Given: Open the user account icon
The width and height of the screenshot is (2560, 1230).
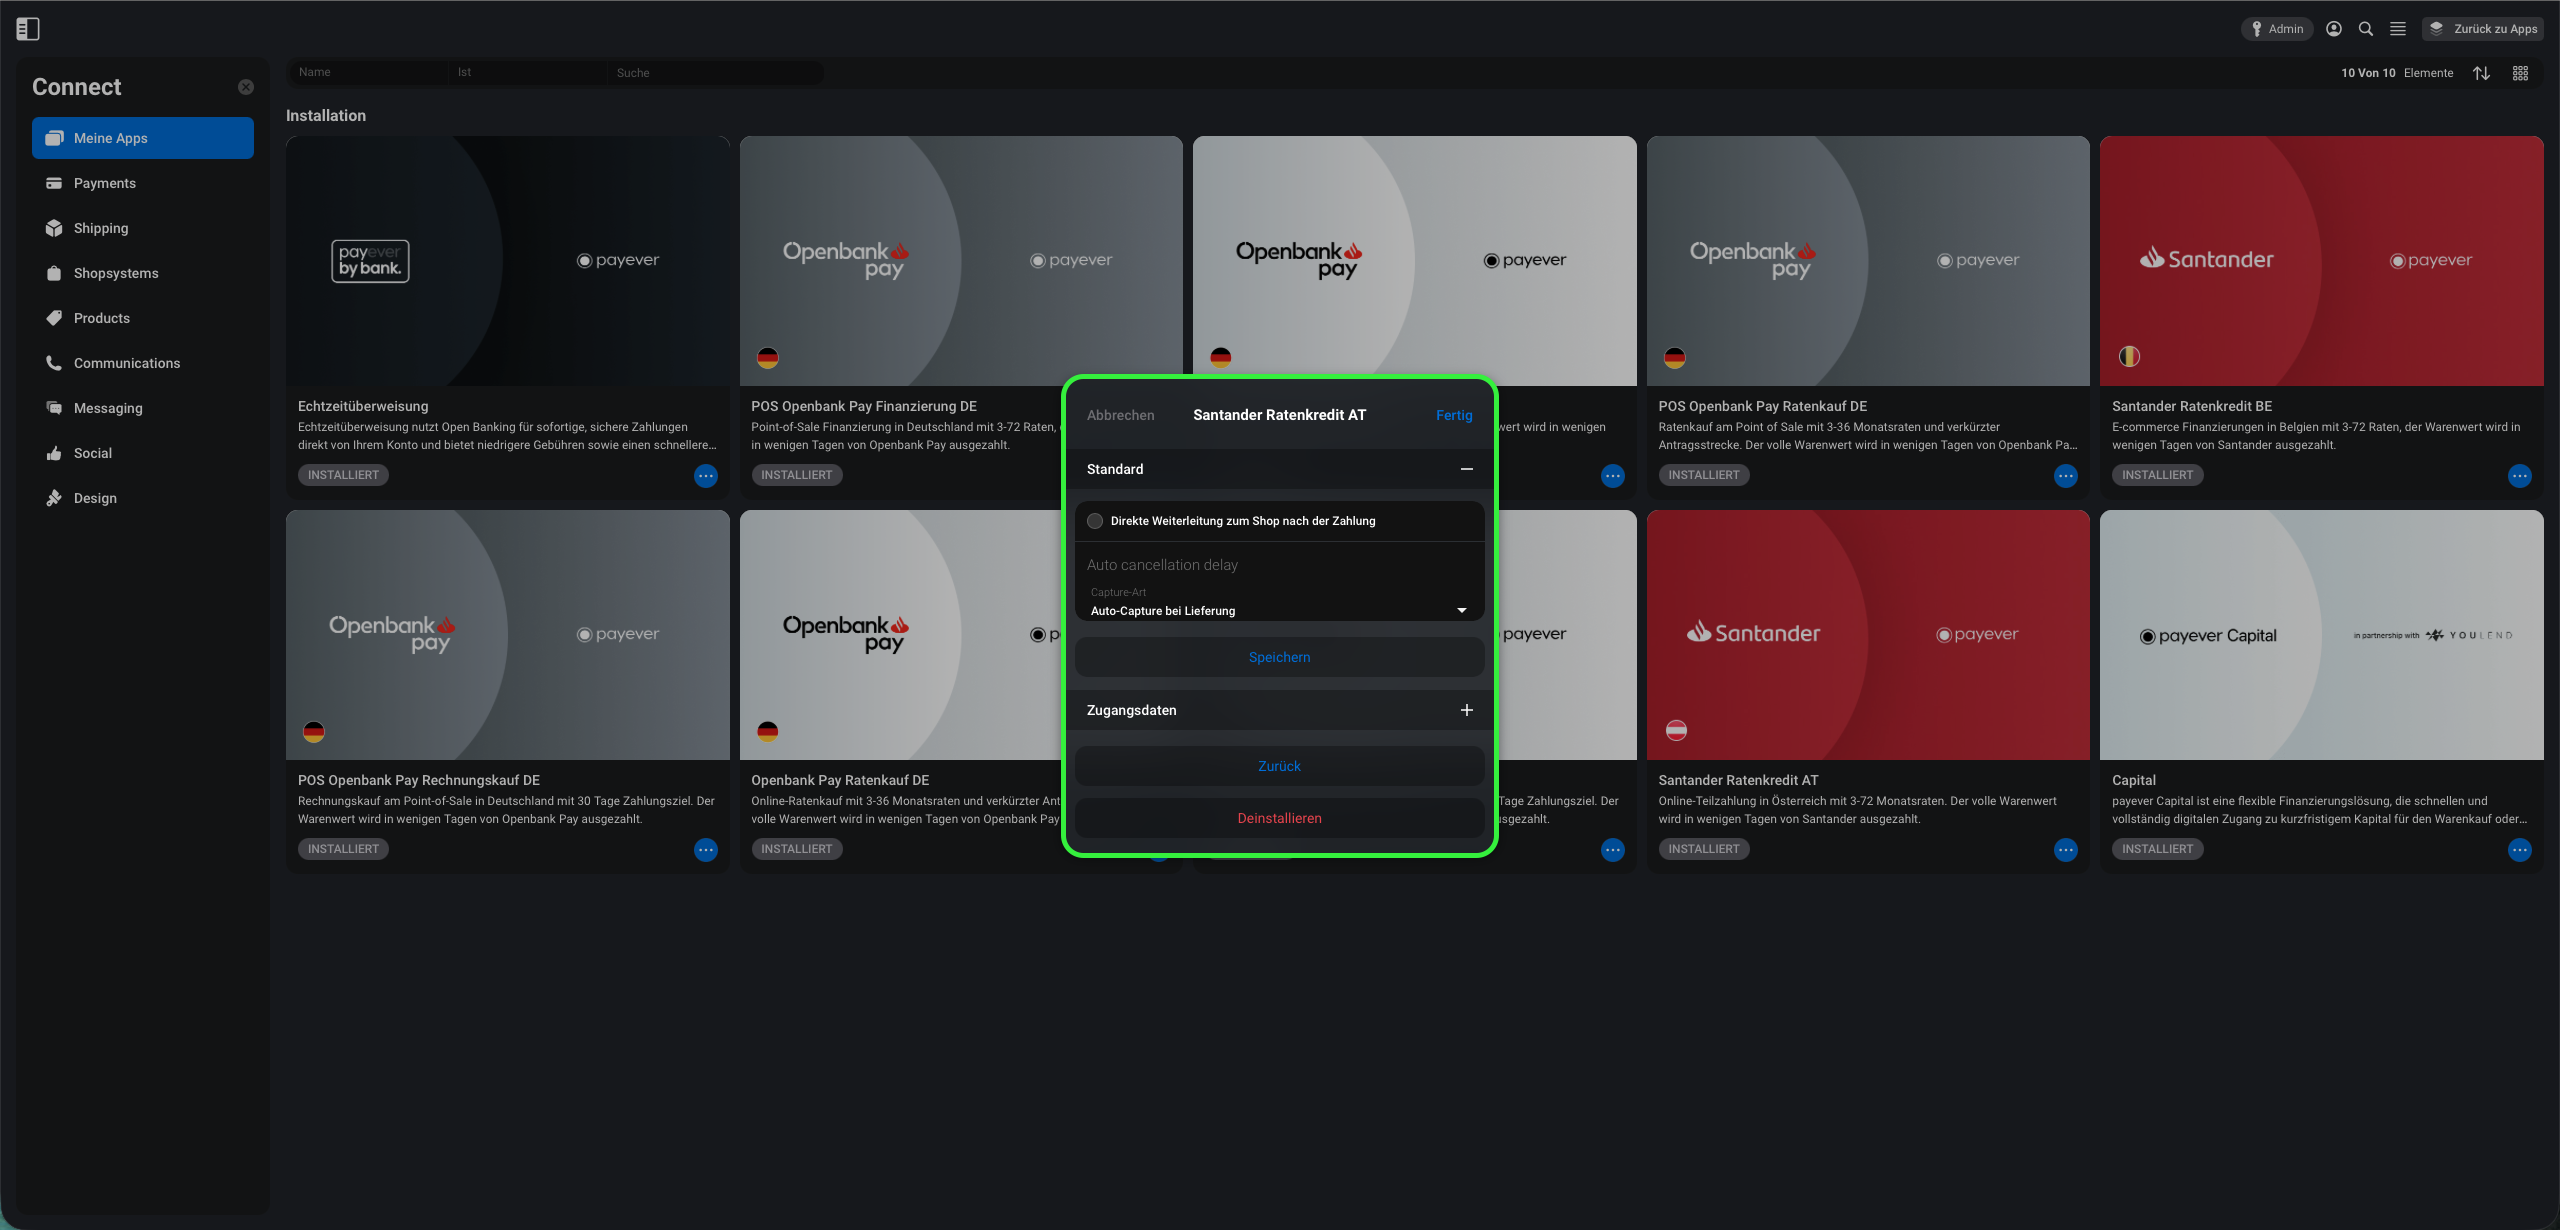Looking at the screenshot, I should (x=2334, y=29).
